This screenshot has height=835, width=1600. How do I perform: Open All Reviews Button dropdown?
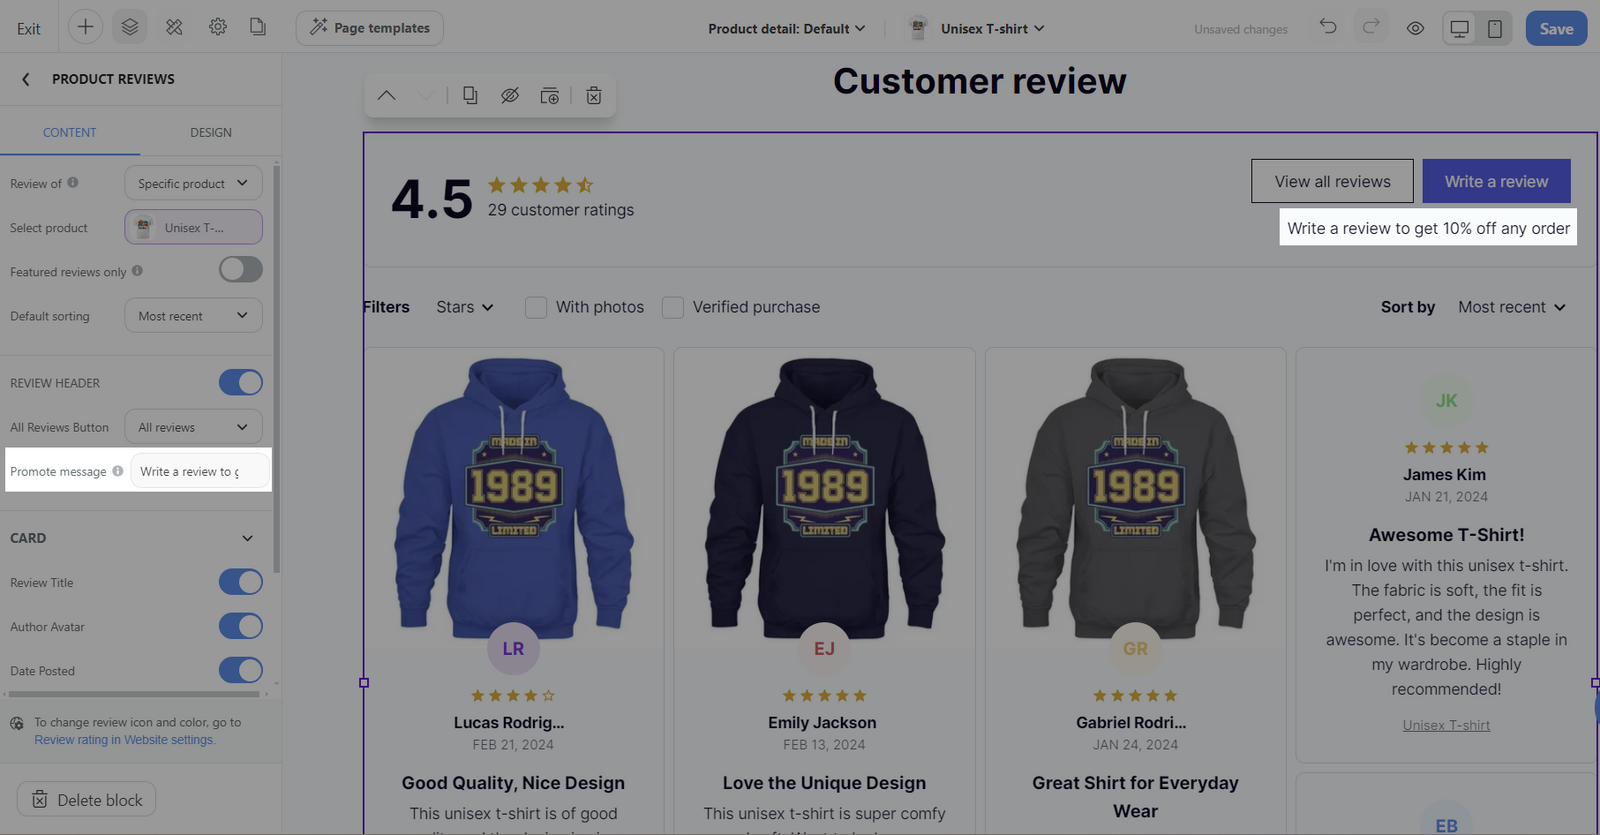coord(193,427)
